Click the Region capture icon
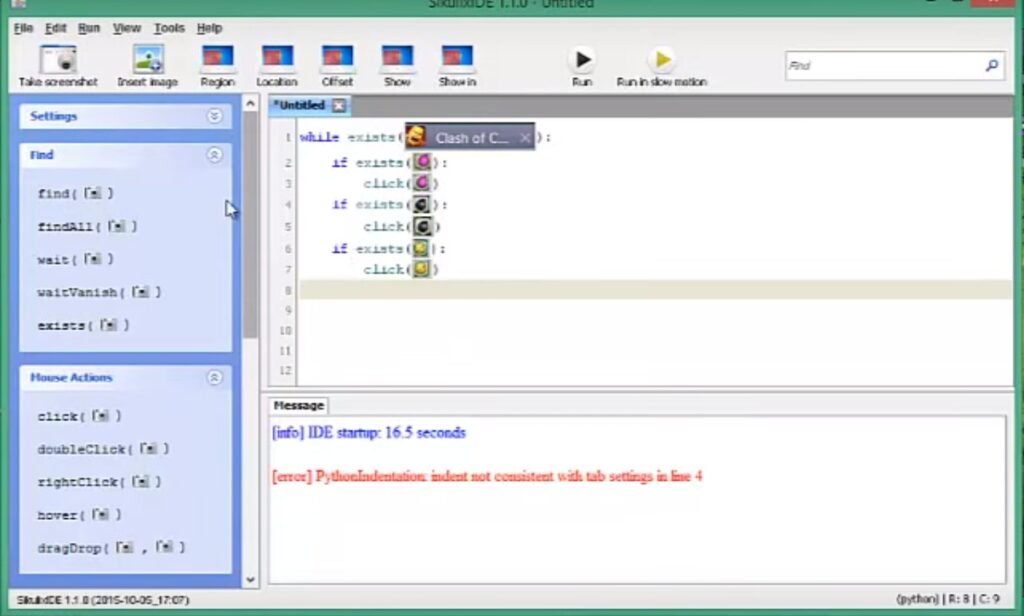 coord(216,58)
